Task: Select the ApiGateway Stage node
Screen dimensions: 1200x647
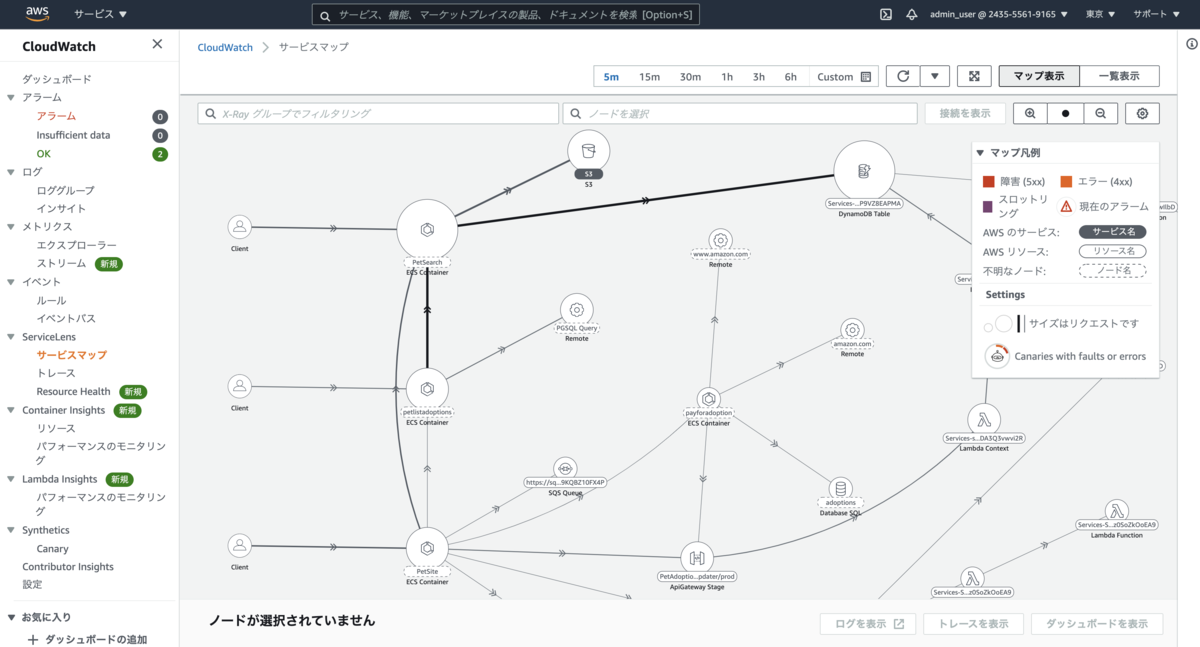Action: click(x=697, y=558)
